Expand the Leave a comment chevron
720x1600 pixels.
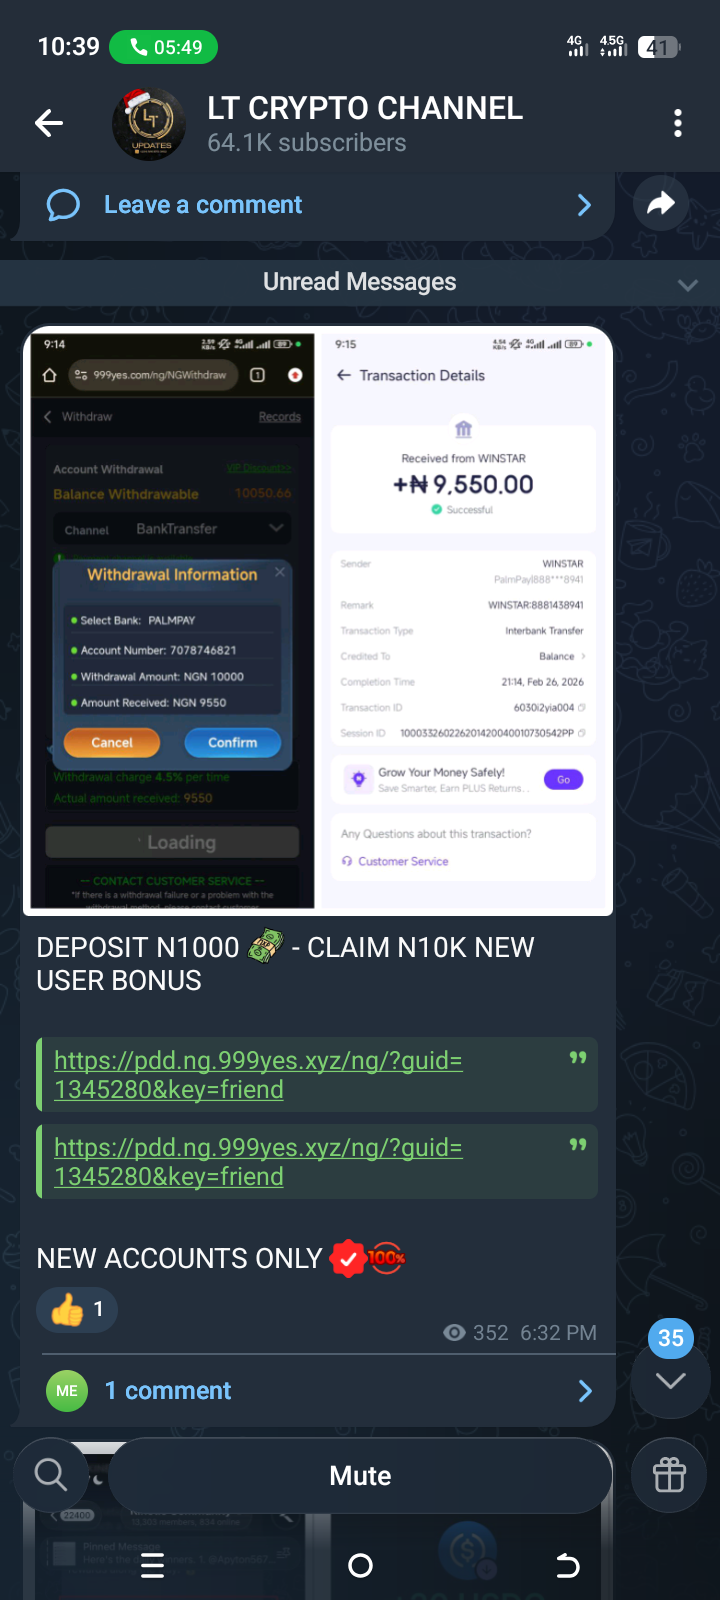(x=585, y=205)
